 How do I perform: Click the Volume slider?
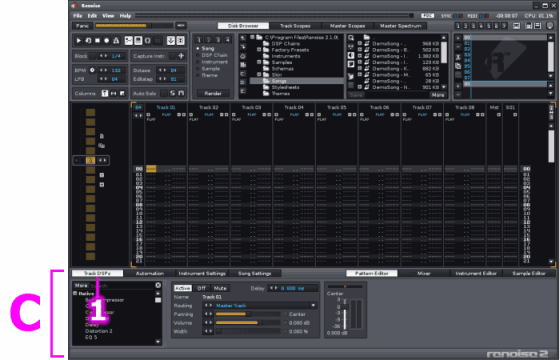pos(248,322)
